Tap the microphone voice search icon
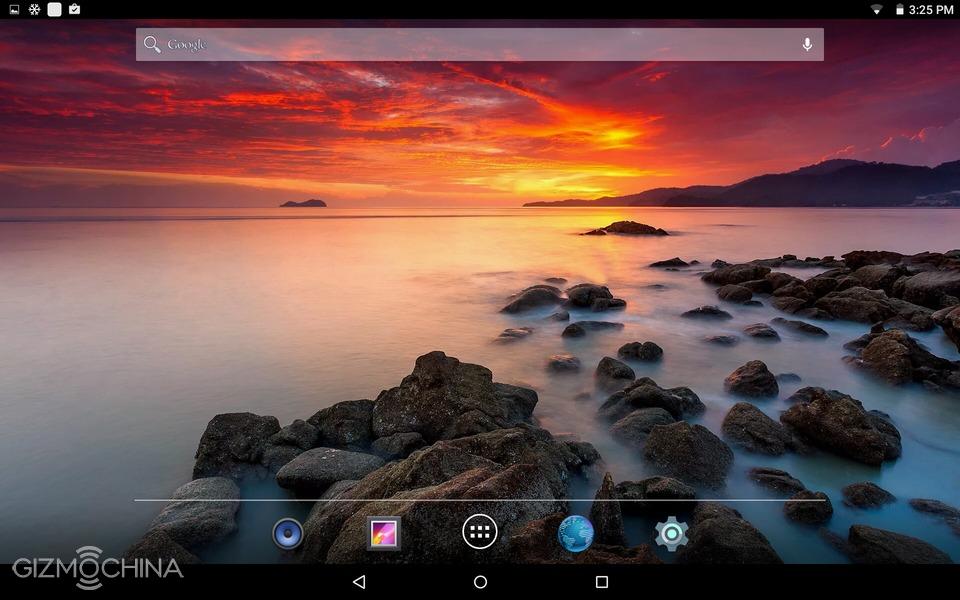This screenshot has height=600, width=960. click(807, 44)
